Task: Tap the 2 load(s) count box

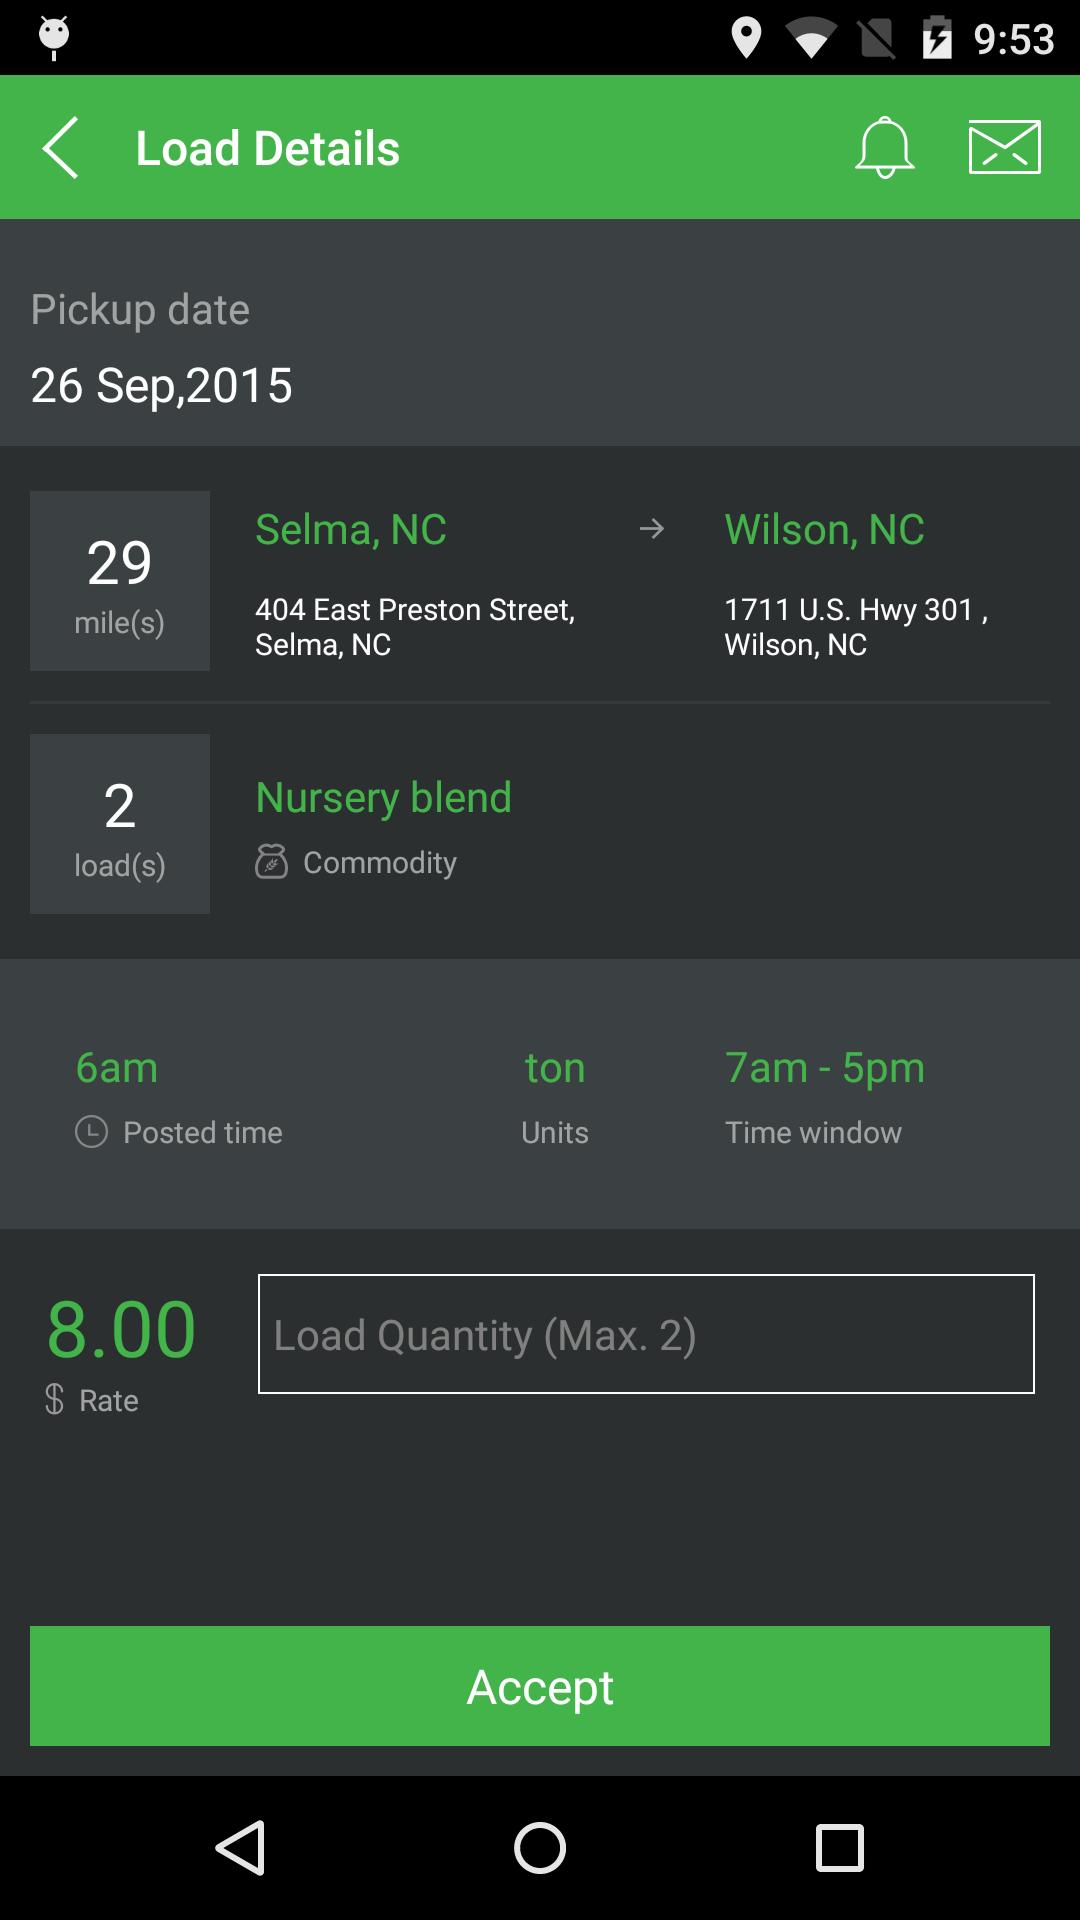Action: pos(120,824)
